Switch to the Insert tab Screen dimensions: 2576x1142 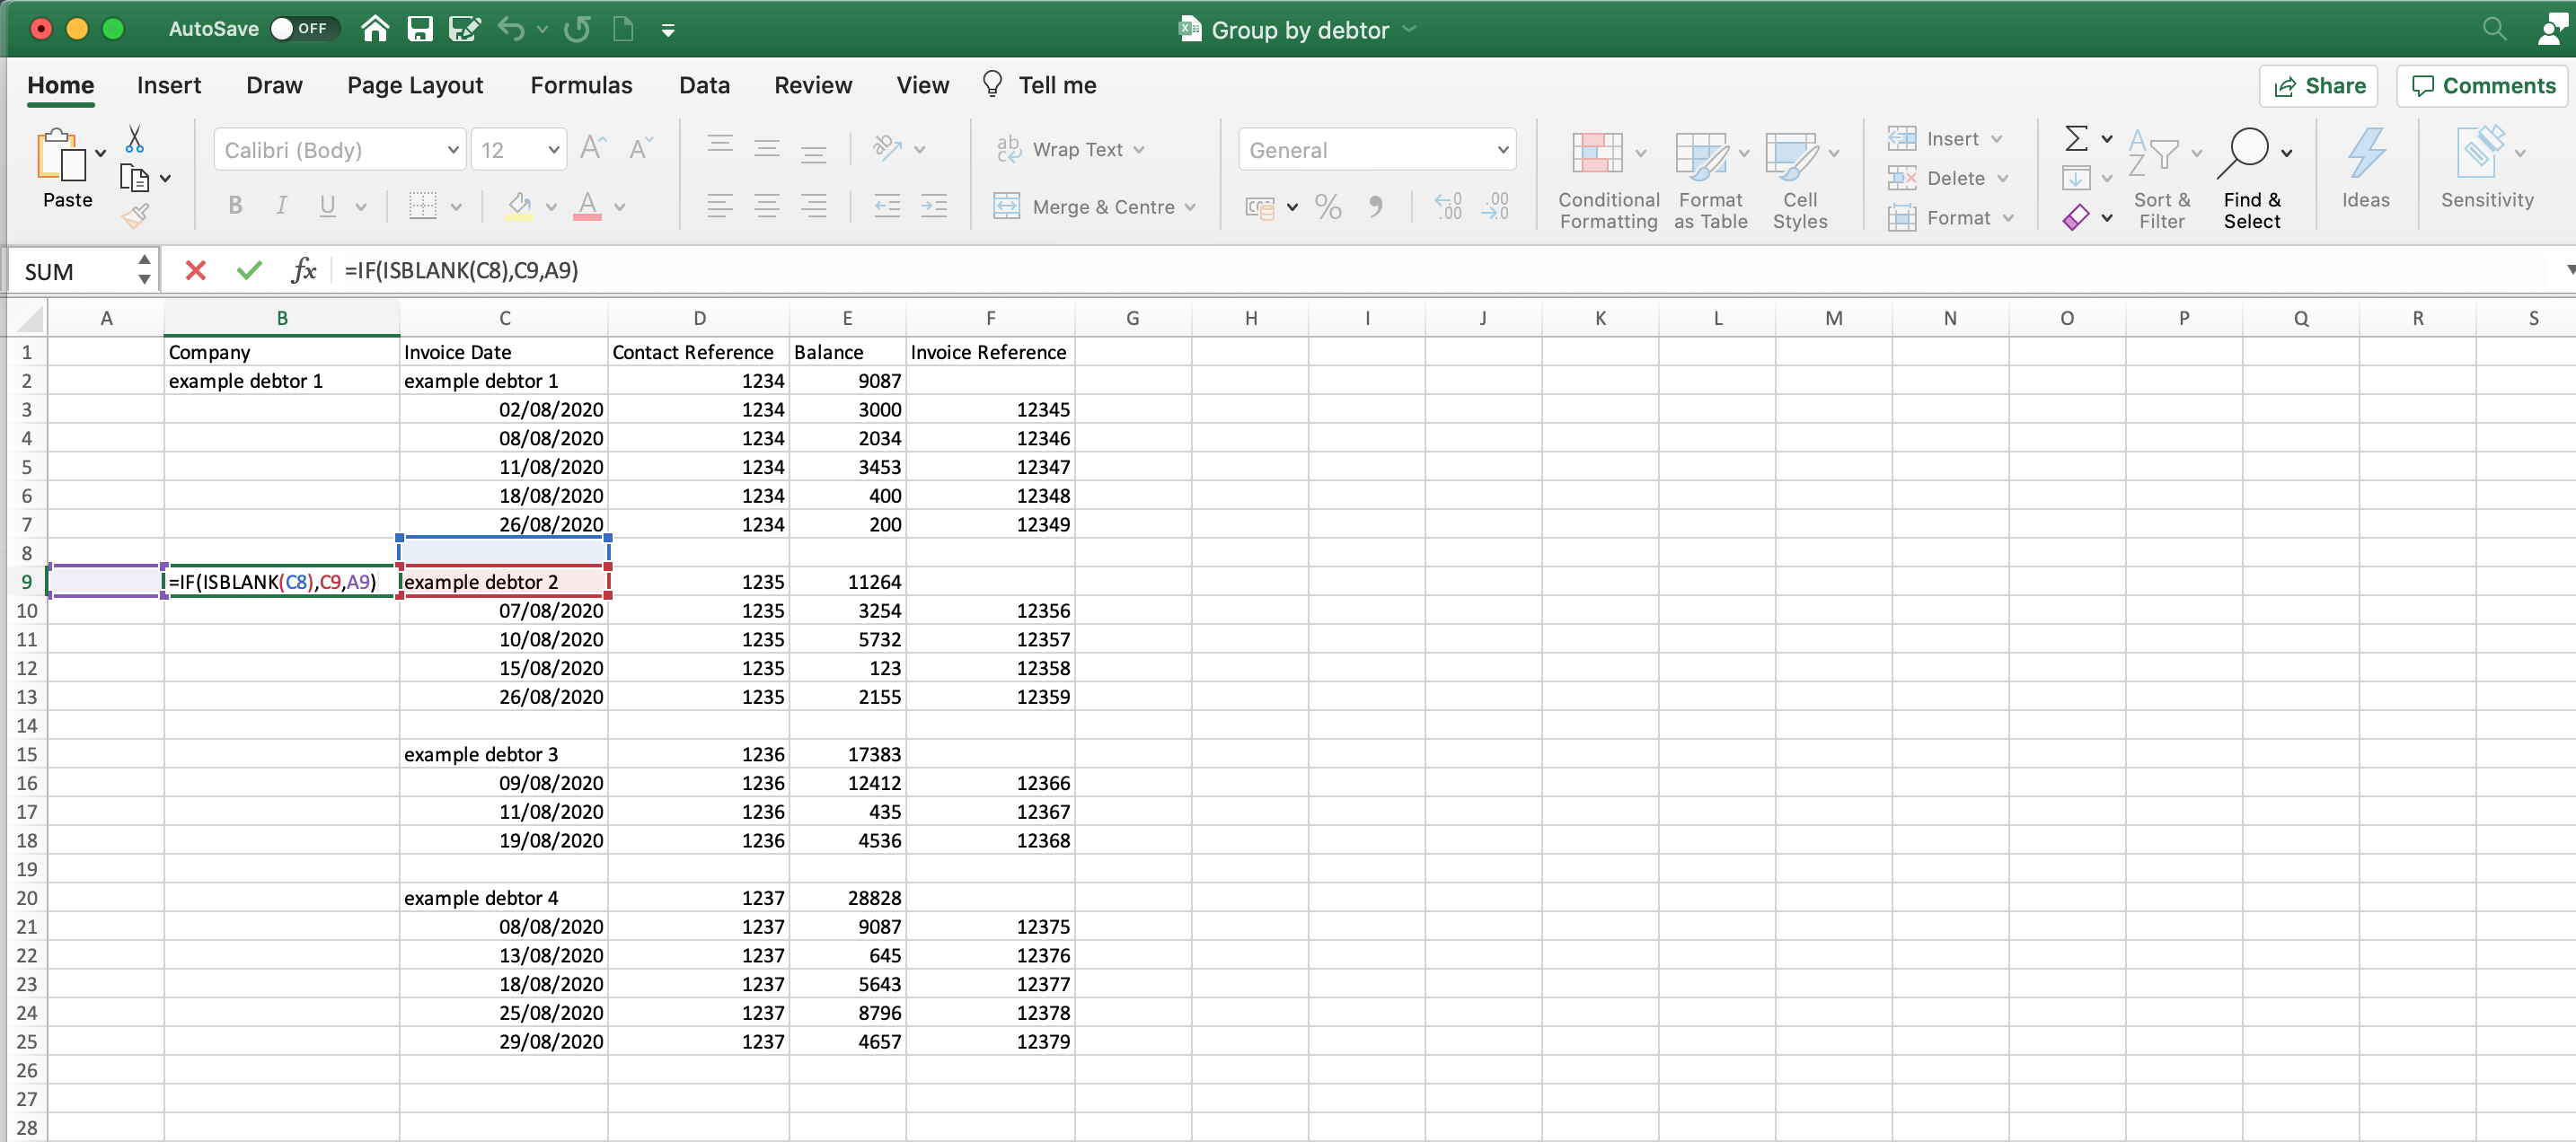(x=169, y=85)
